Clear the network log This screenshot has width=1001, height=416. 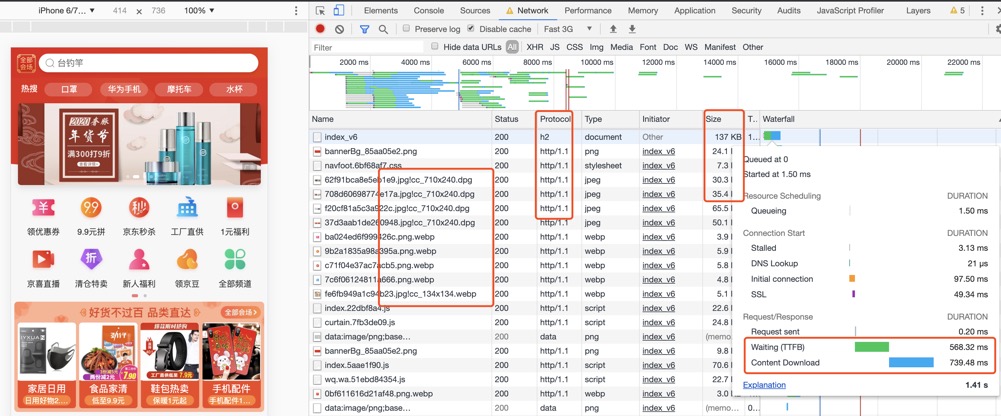coord(339,29)
